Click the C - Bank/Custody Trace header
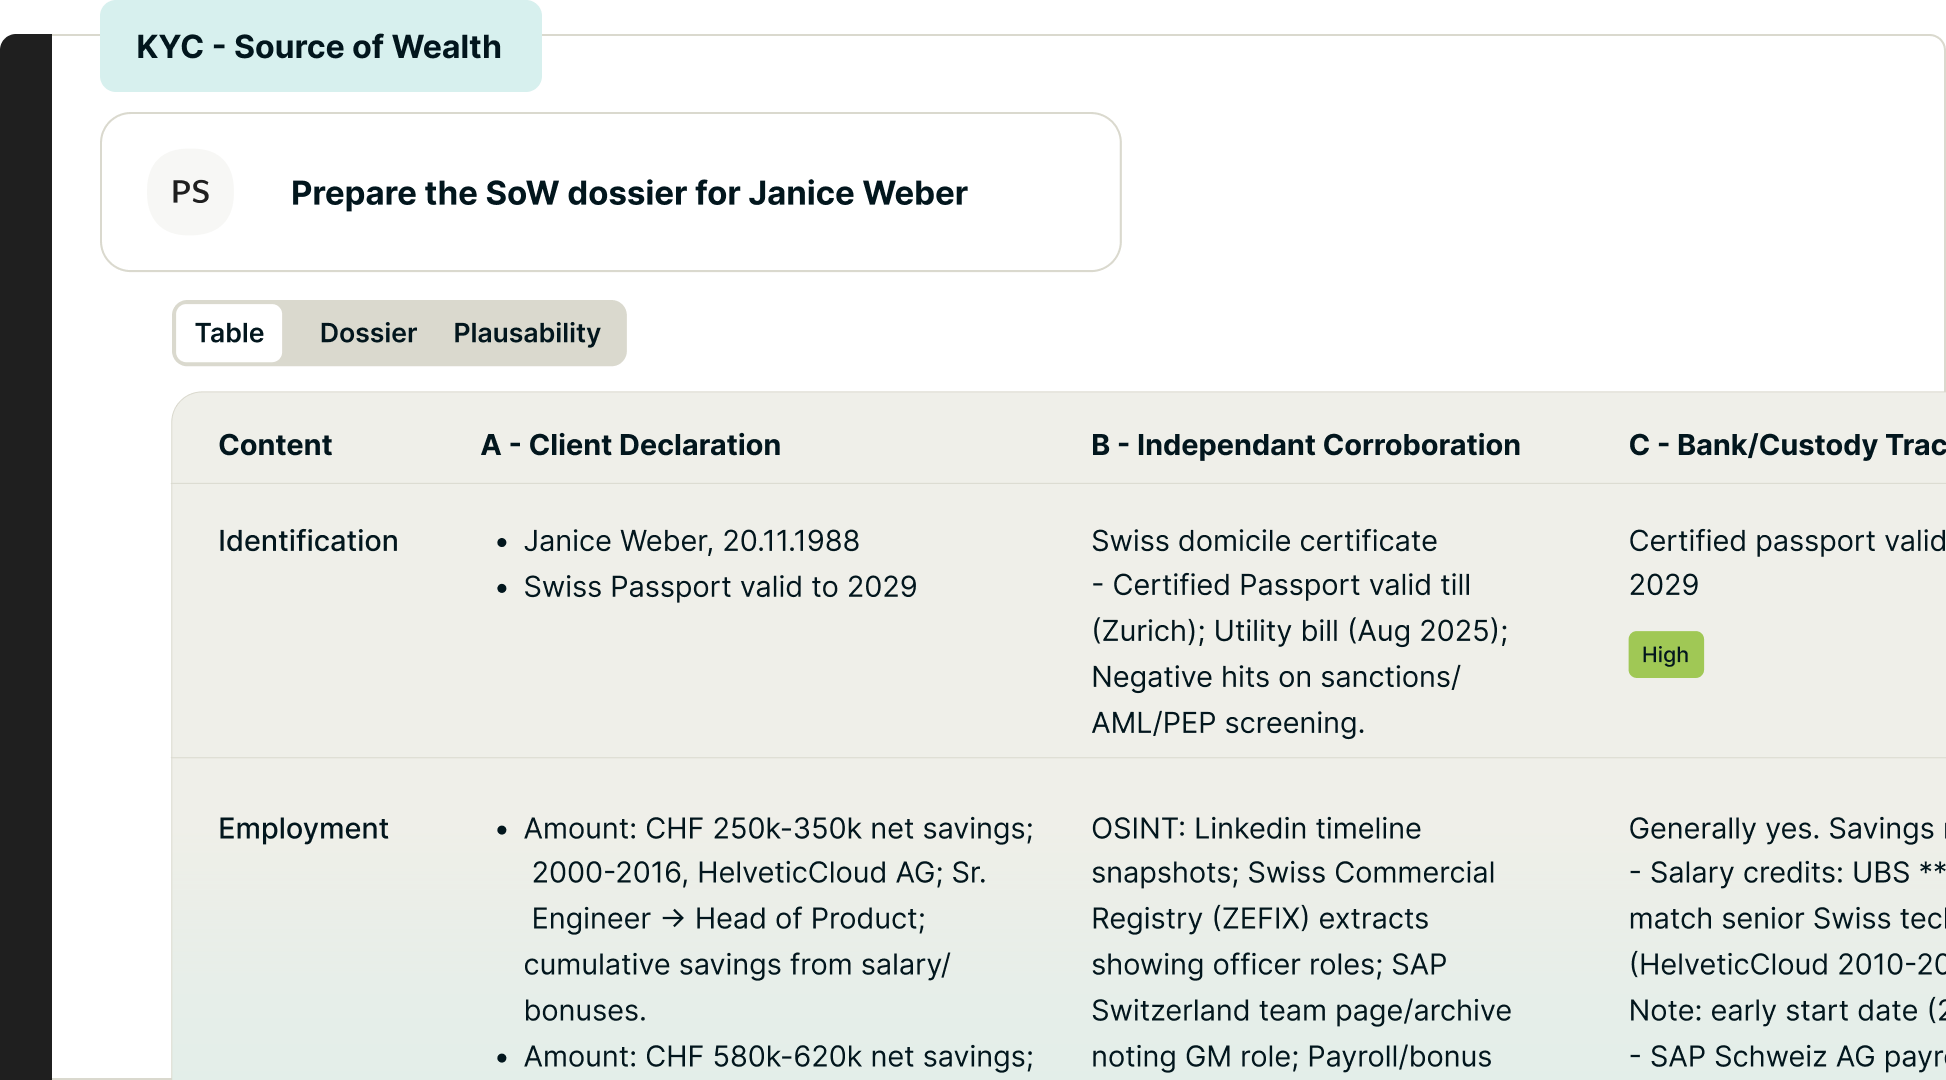 (x=1785, y=445)
